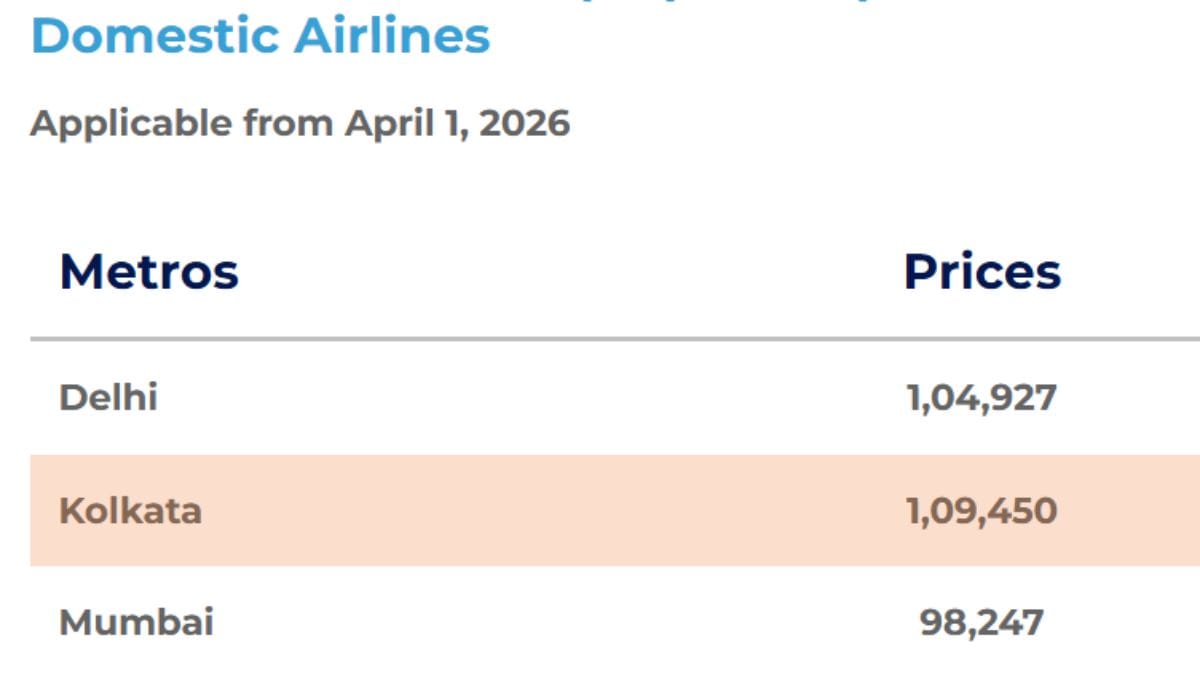1200x675 pixels.
Task: Click Delhi's price 1,04,927
Action: tap(981, 398)
